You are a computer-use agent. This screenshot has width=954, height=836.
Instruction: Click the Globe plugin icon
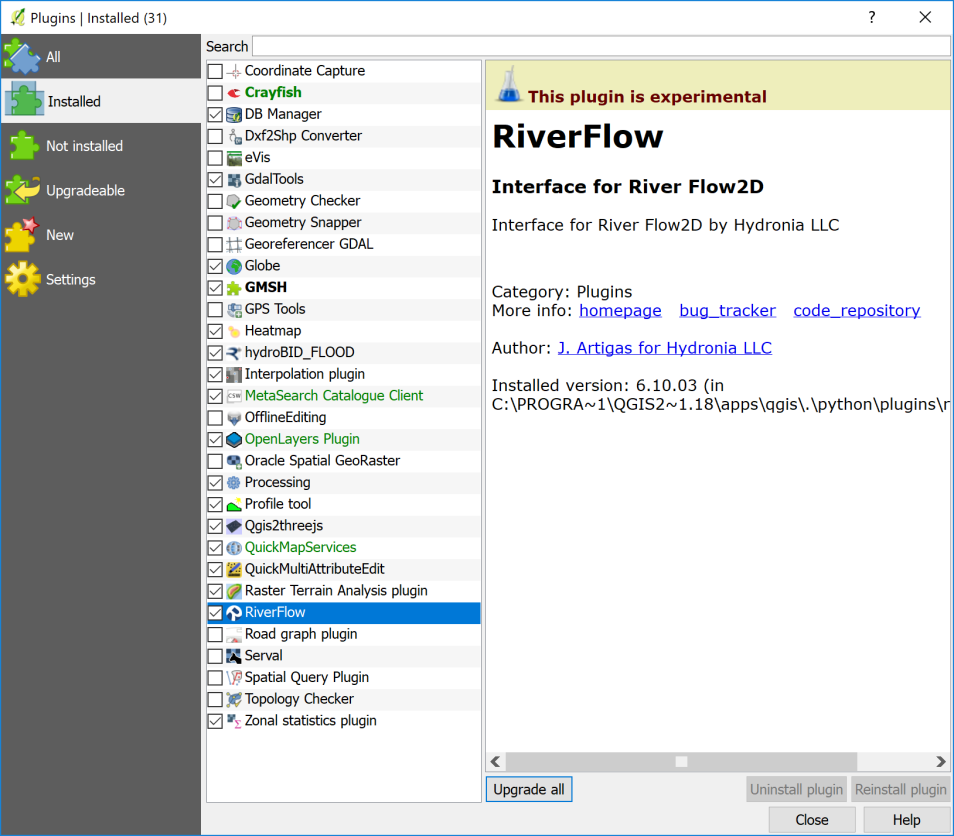[234, 266]
